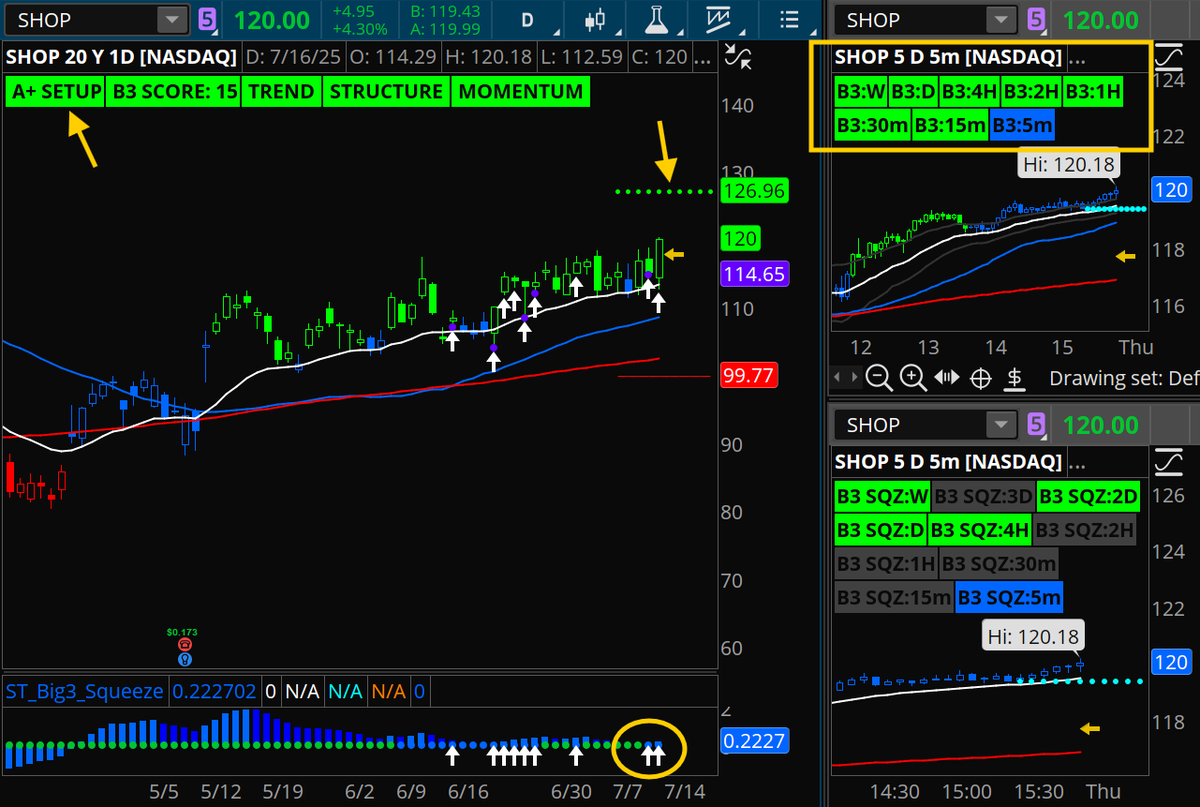1200x807 pixels.
Task: Select the crosshair cursor icon
Action: click(x=980, y=378)
